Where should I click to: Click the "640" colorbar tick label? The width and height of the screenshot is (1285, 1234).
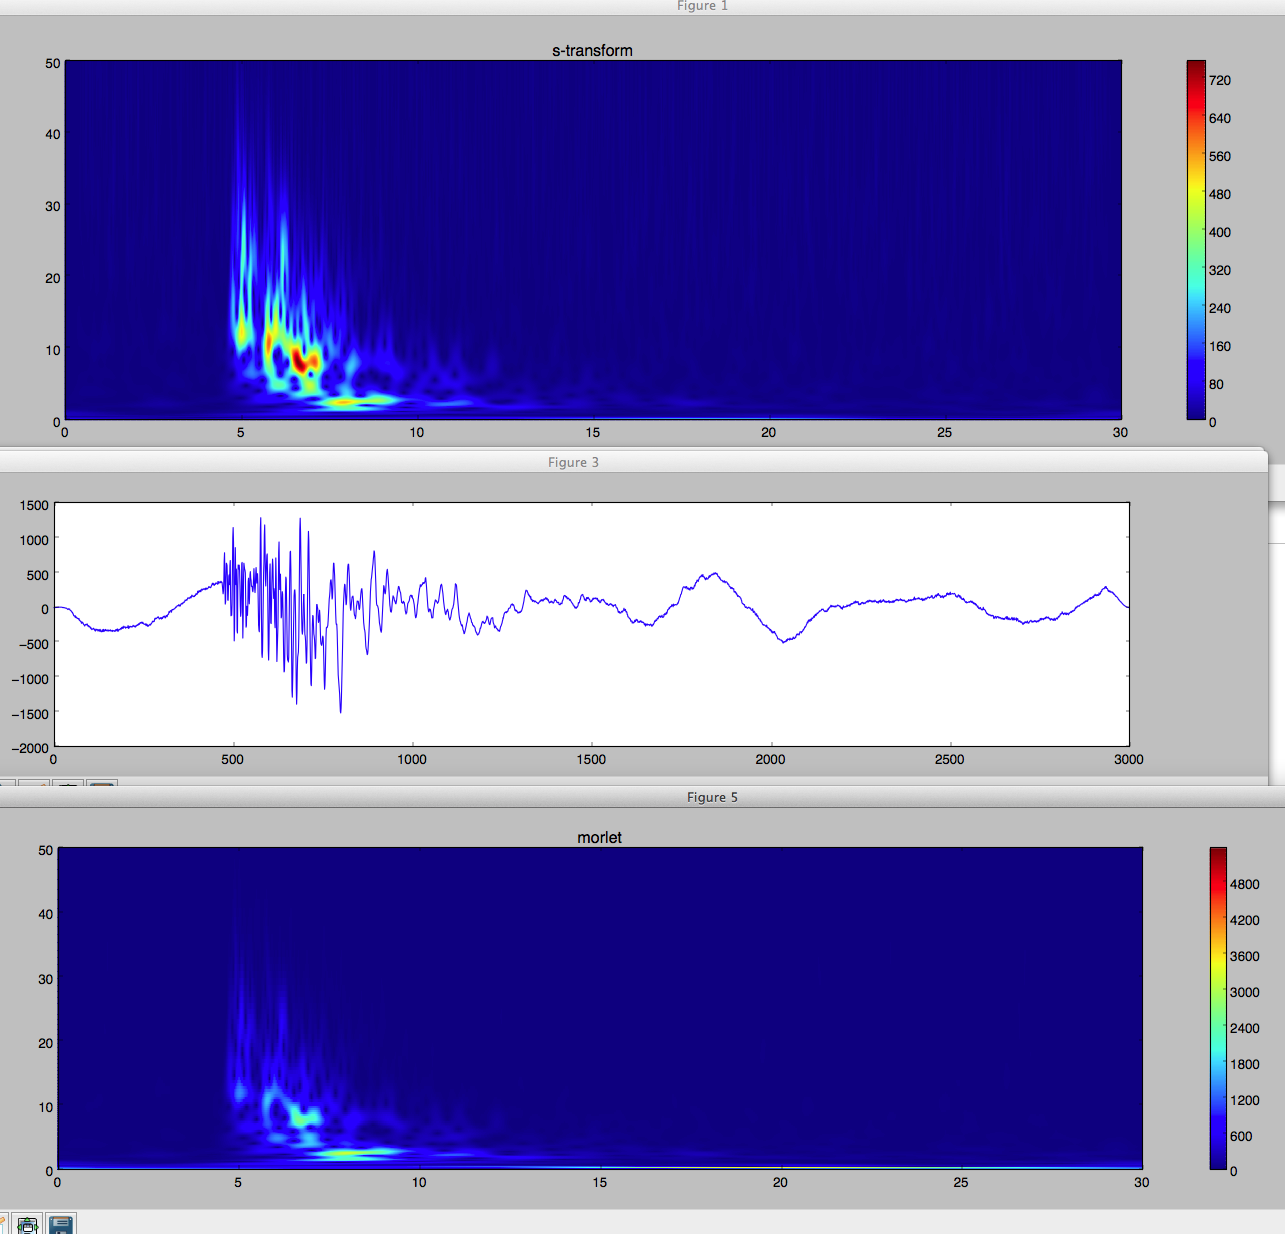point(1220,118)
